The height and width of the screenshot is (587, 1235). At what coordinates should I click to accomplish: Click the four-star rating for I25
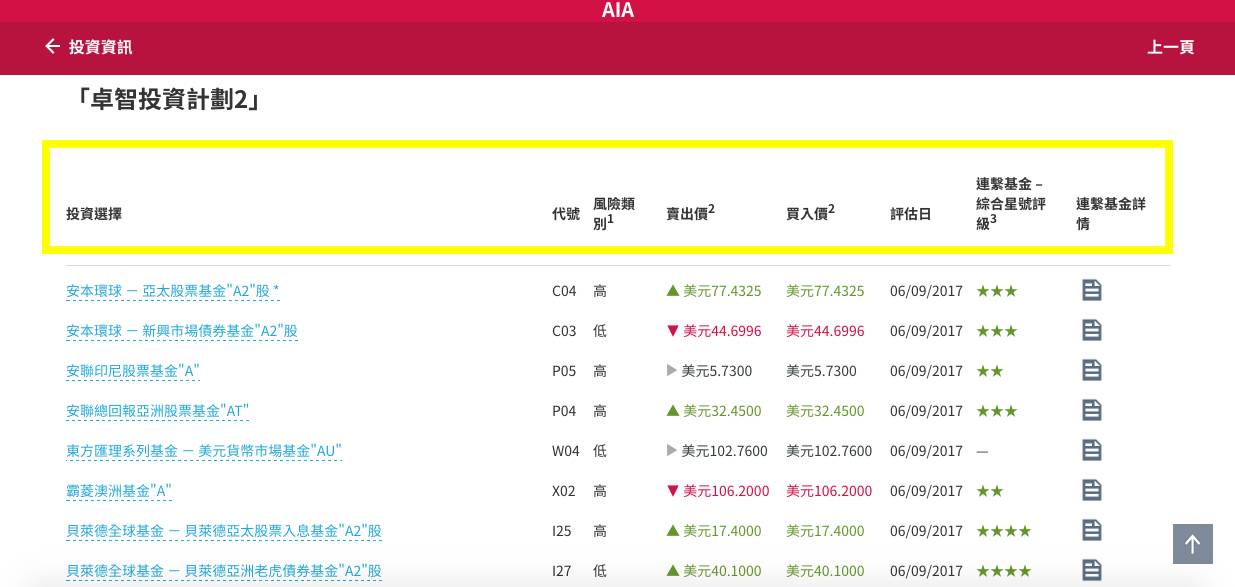click(1004, 531)
